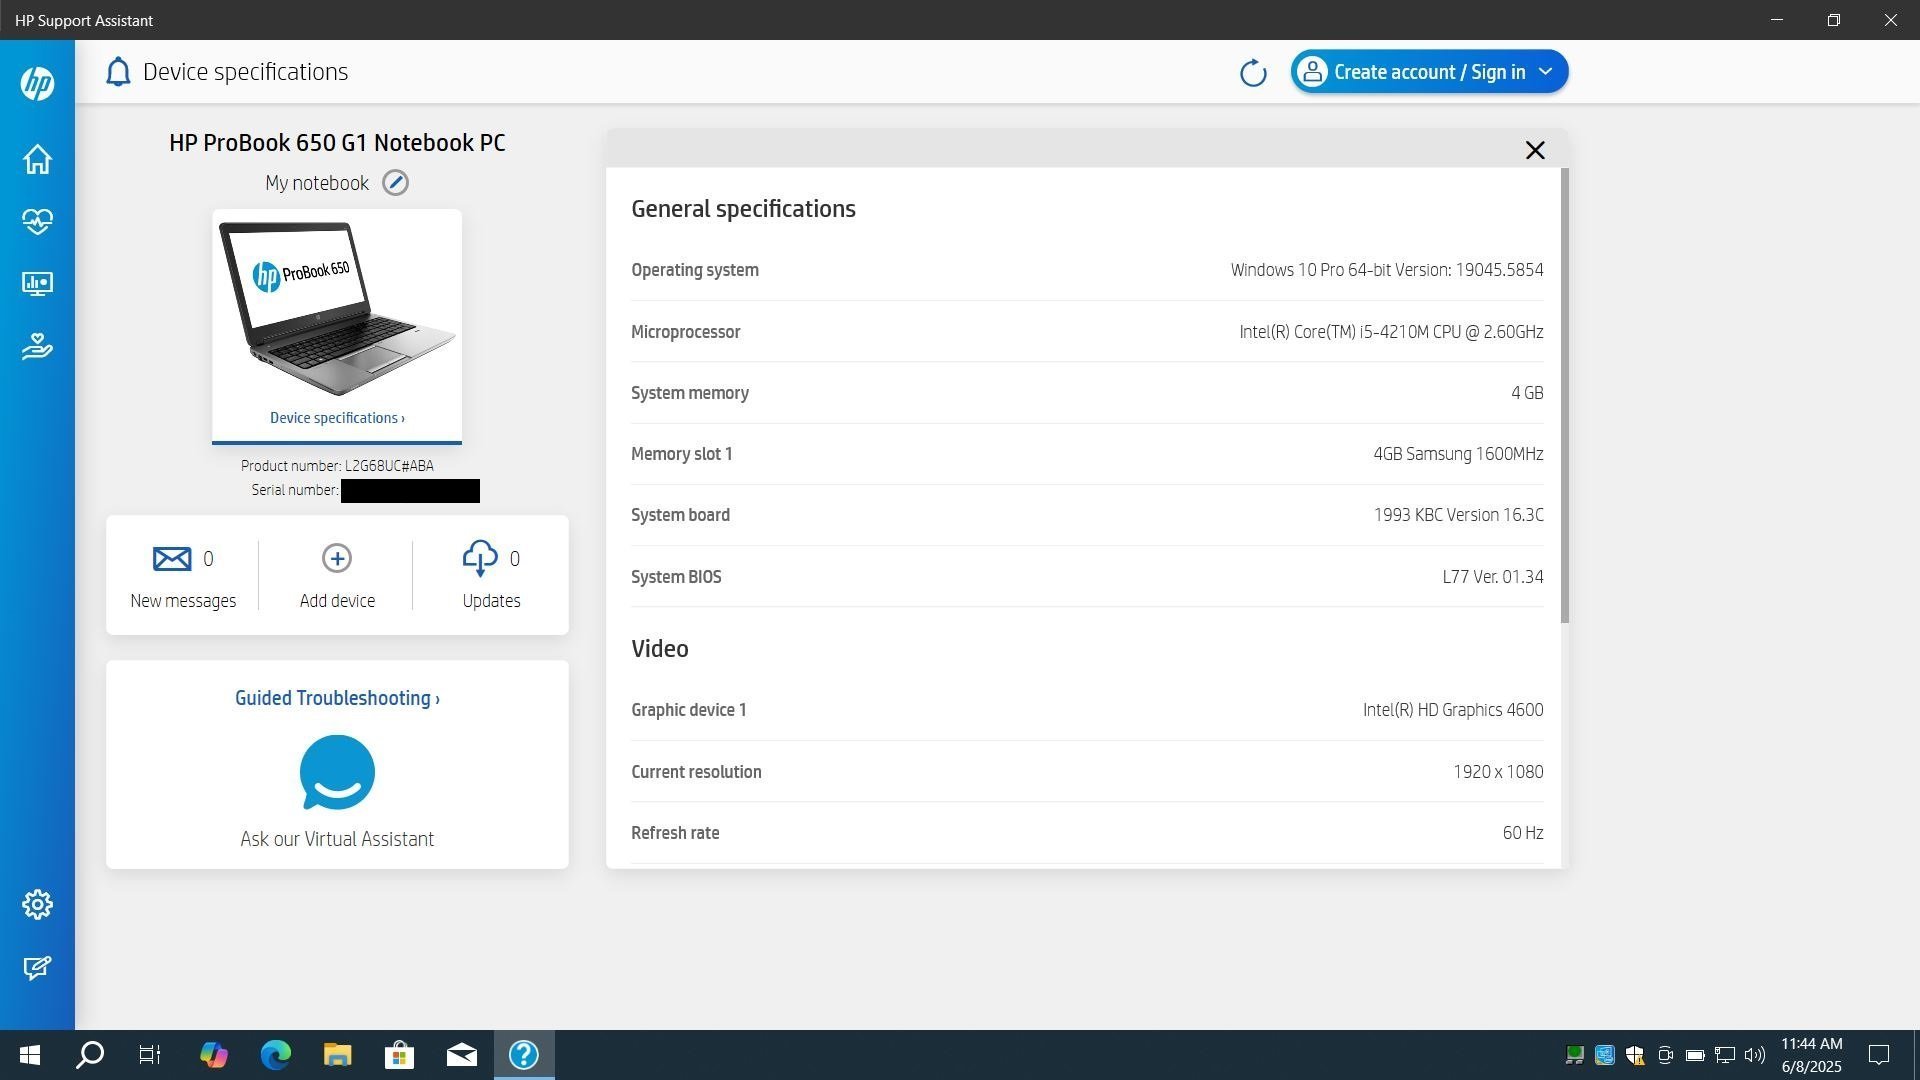Open Microsoft Store from the taskbar
The image size is (1920, 1080).
tap(399, 1055)
